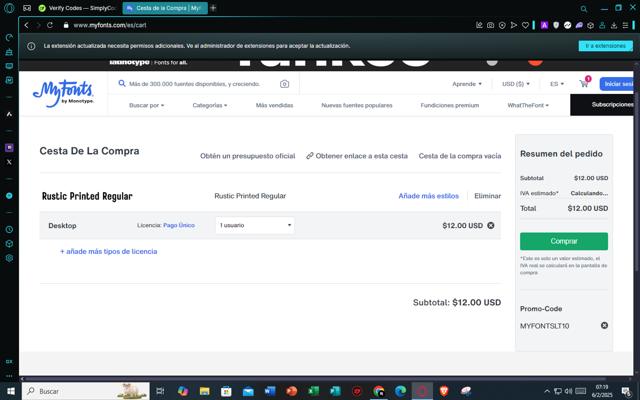Open sidebar Settings gear
Viewport: 640px width, 400px height.
(9, 258)
